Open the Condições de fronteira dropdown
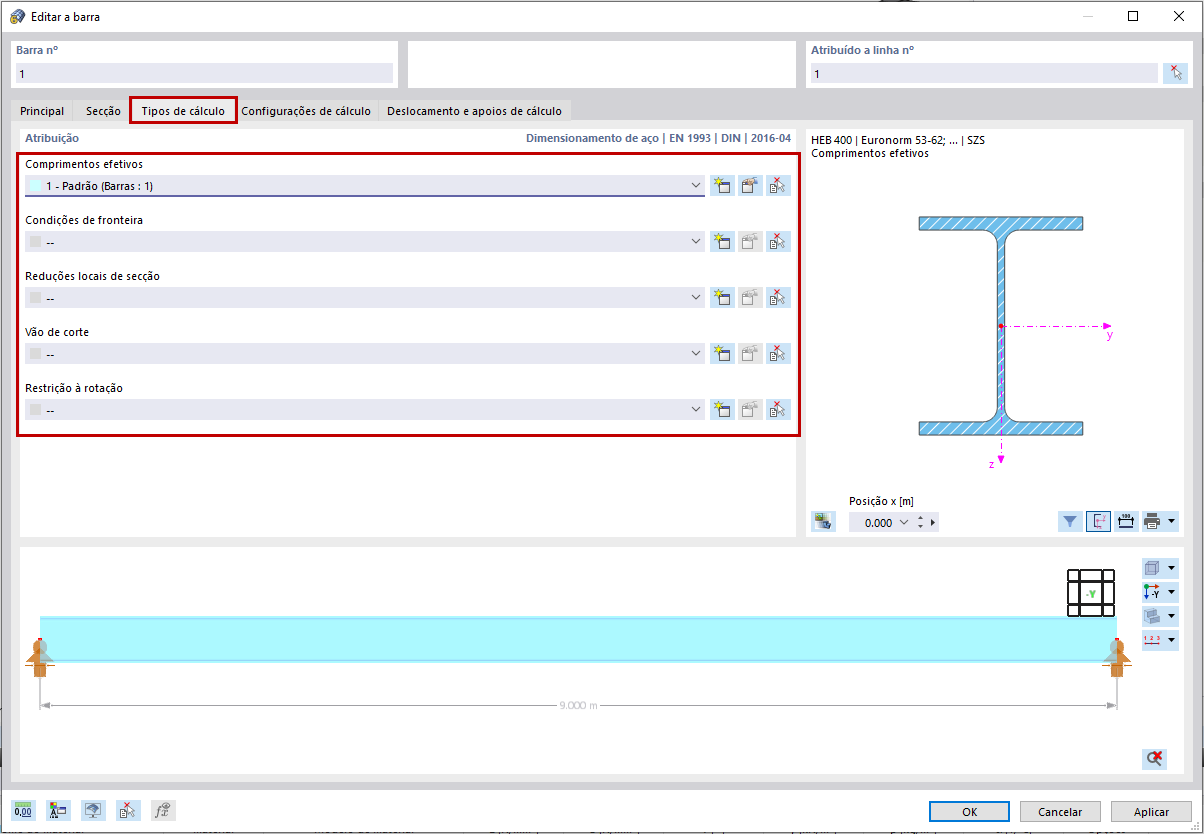 [696, 242]
